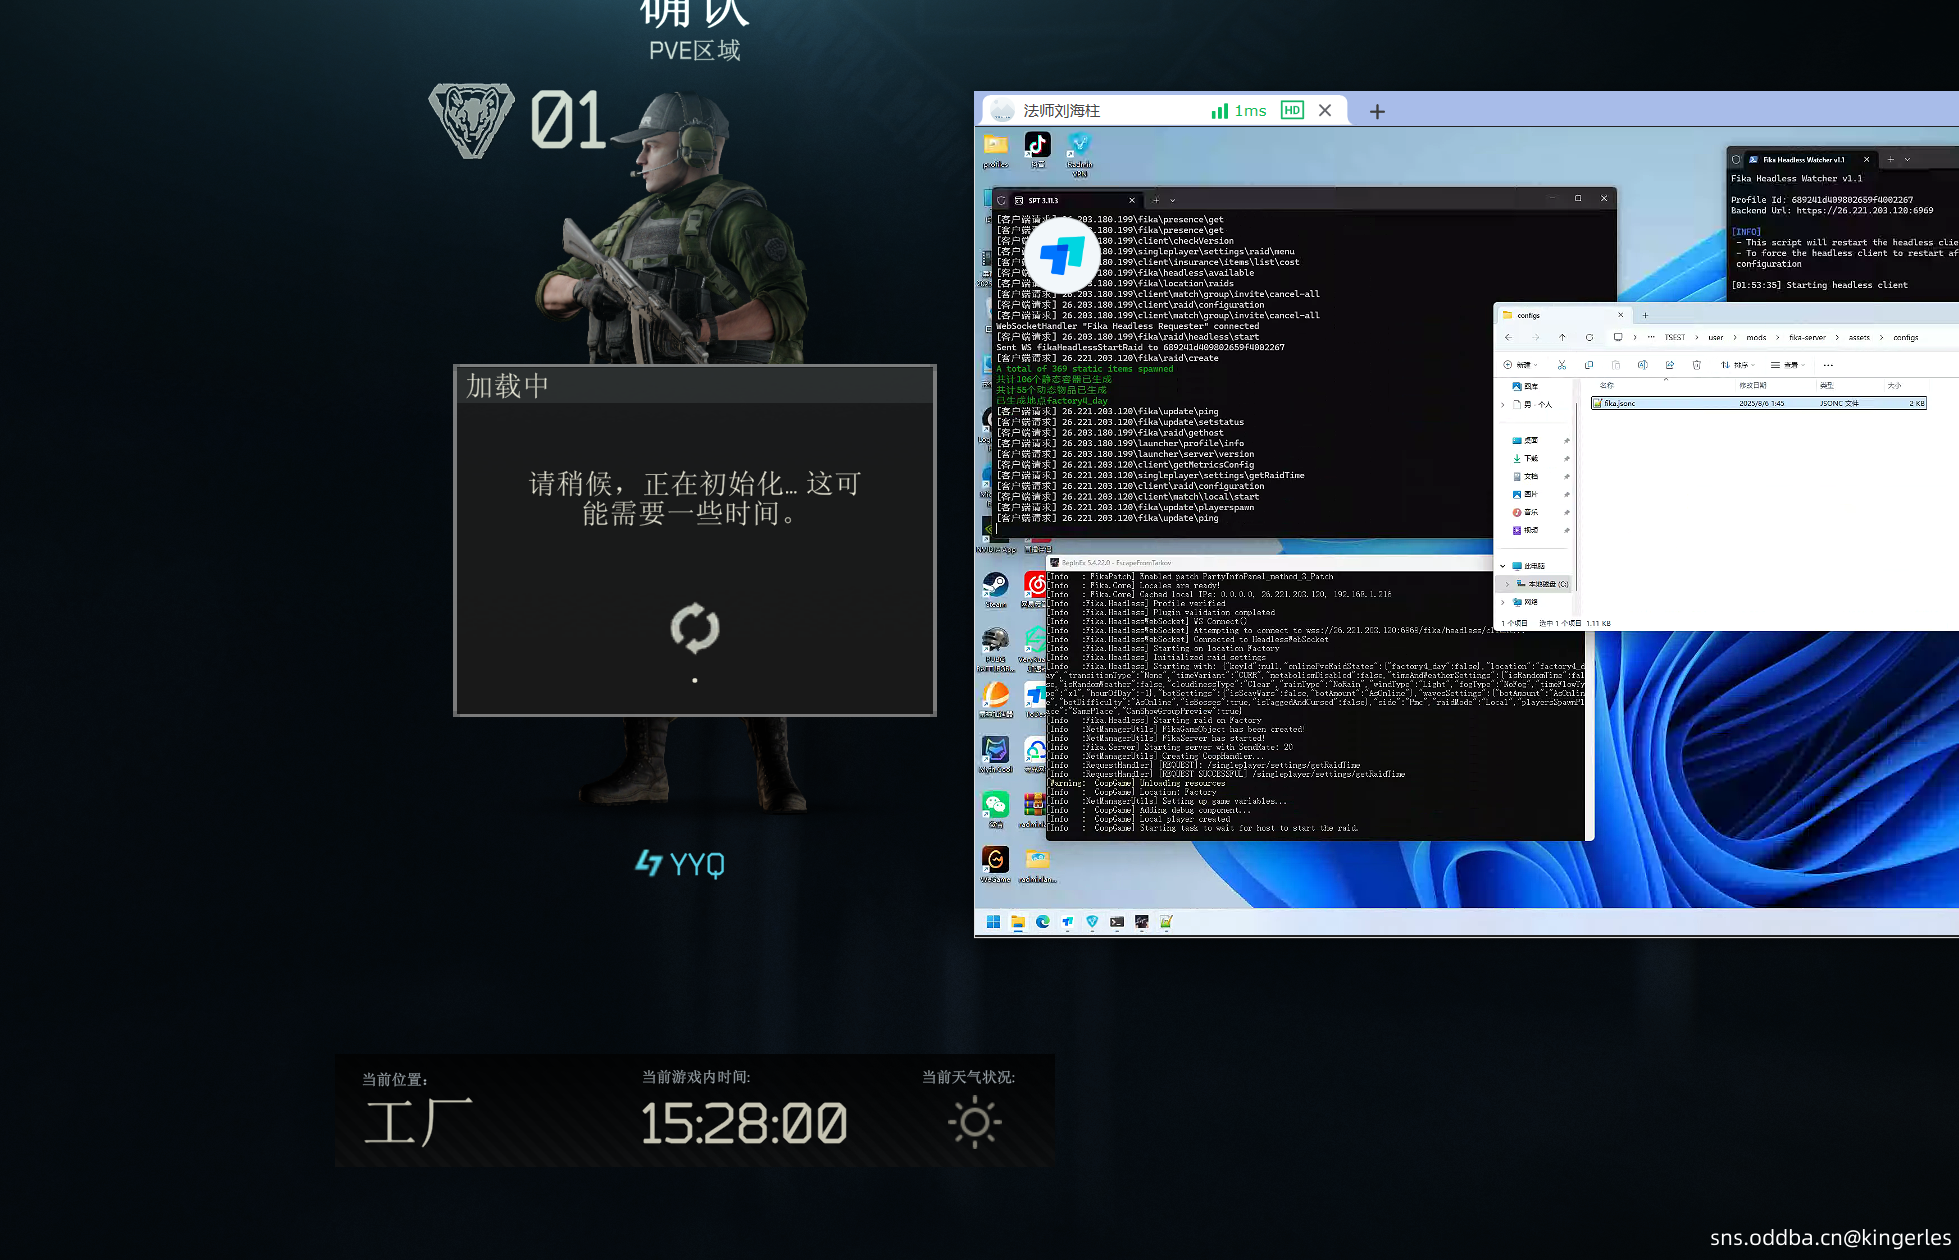1959x1260 pixels.
Task: Open the WeGame desktop shortcut
Action: click(x=995, y=864)
